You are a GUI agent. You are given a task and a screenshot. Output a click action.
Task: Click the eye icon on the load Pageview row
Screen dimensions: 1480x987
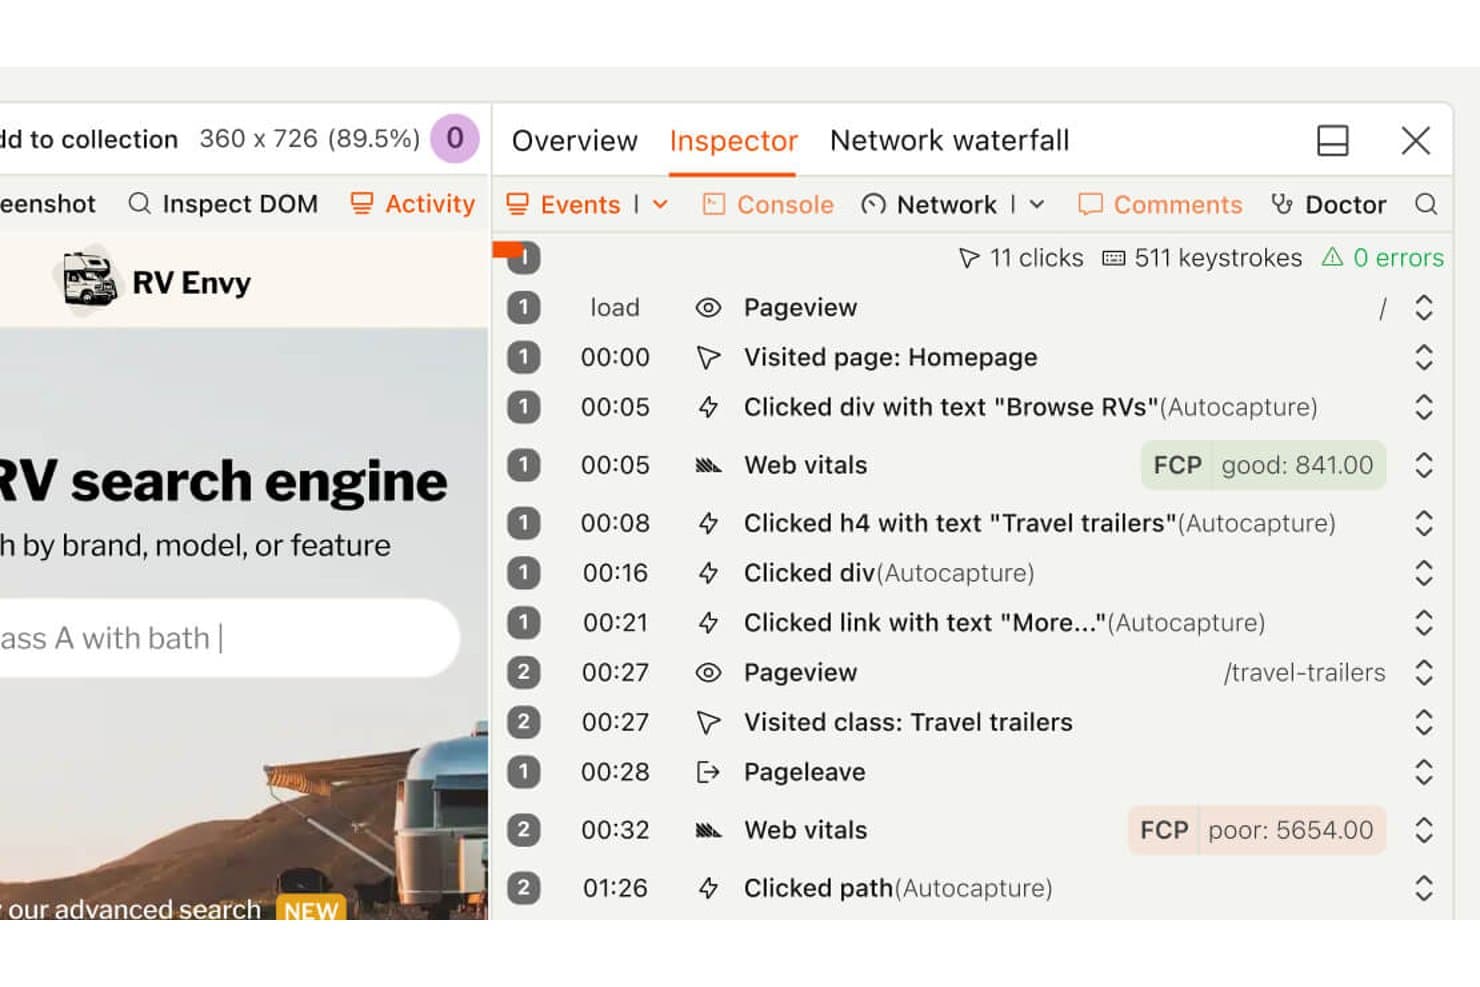pos(708,308)
